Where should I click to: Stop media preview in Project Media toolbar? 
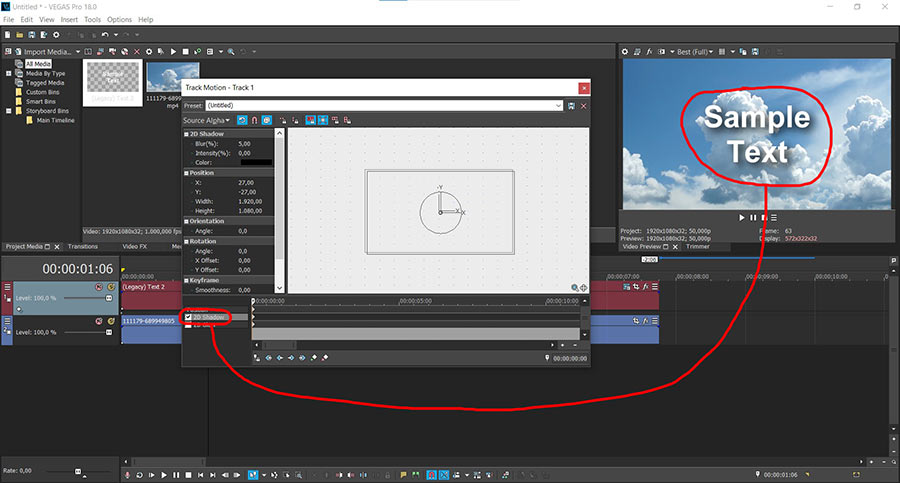185,52
